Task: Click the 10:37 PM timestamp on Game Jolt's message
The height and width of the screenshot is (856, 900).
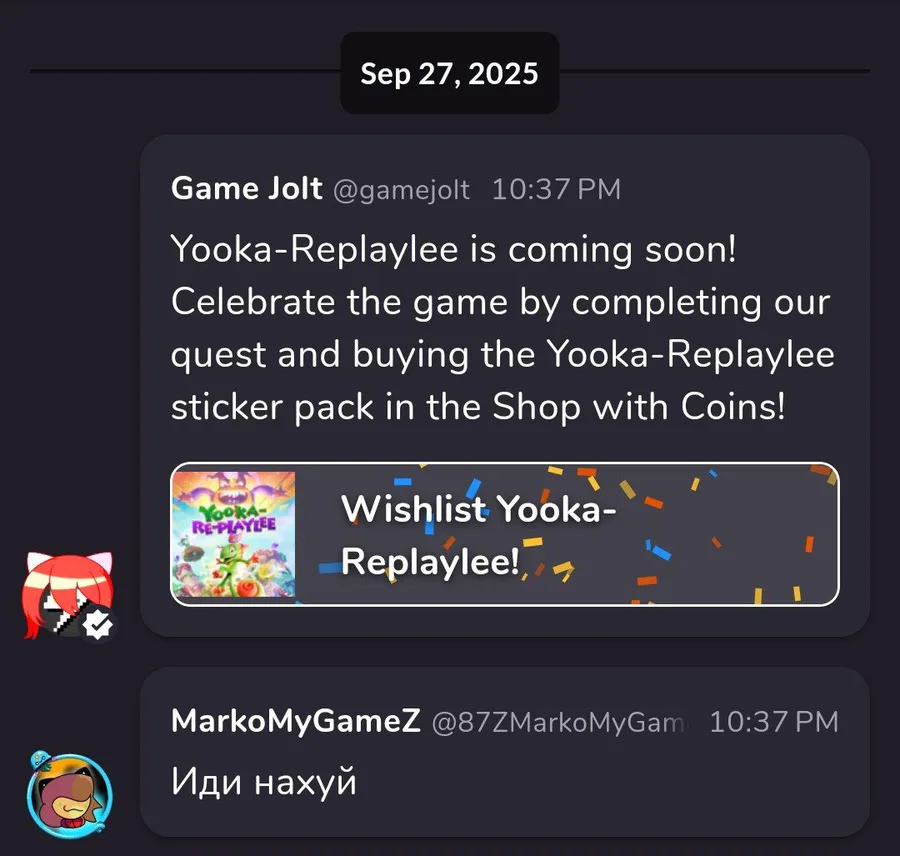Action: point(556,189)
